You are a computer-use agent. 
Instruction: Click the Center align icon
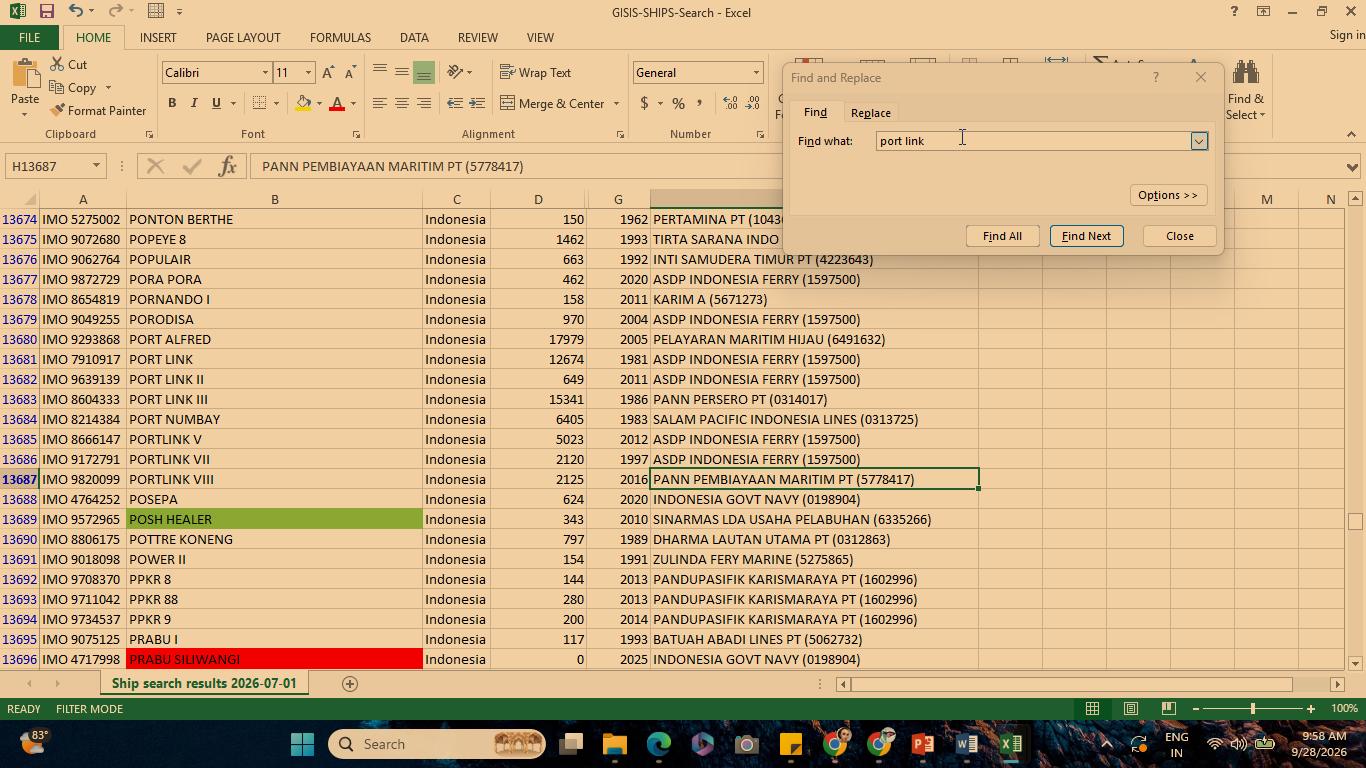401,103
